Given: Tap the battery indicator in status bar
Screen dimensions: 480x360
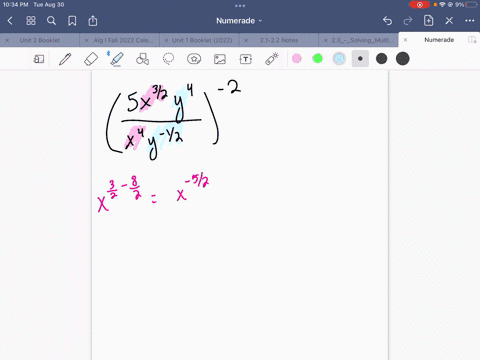Looking at the screenshot, I should 471,5.
